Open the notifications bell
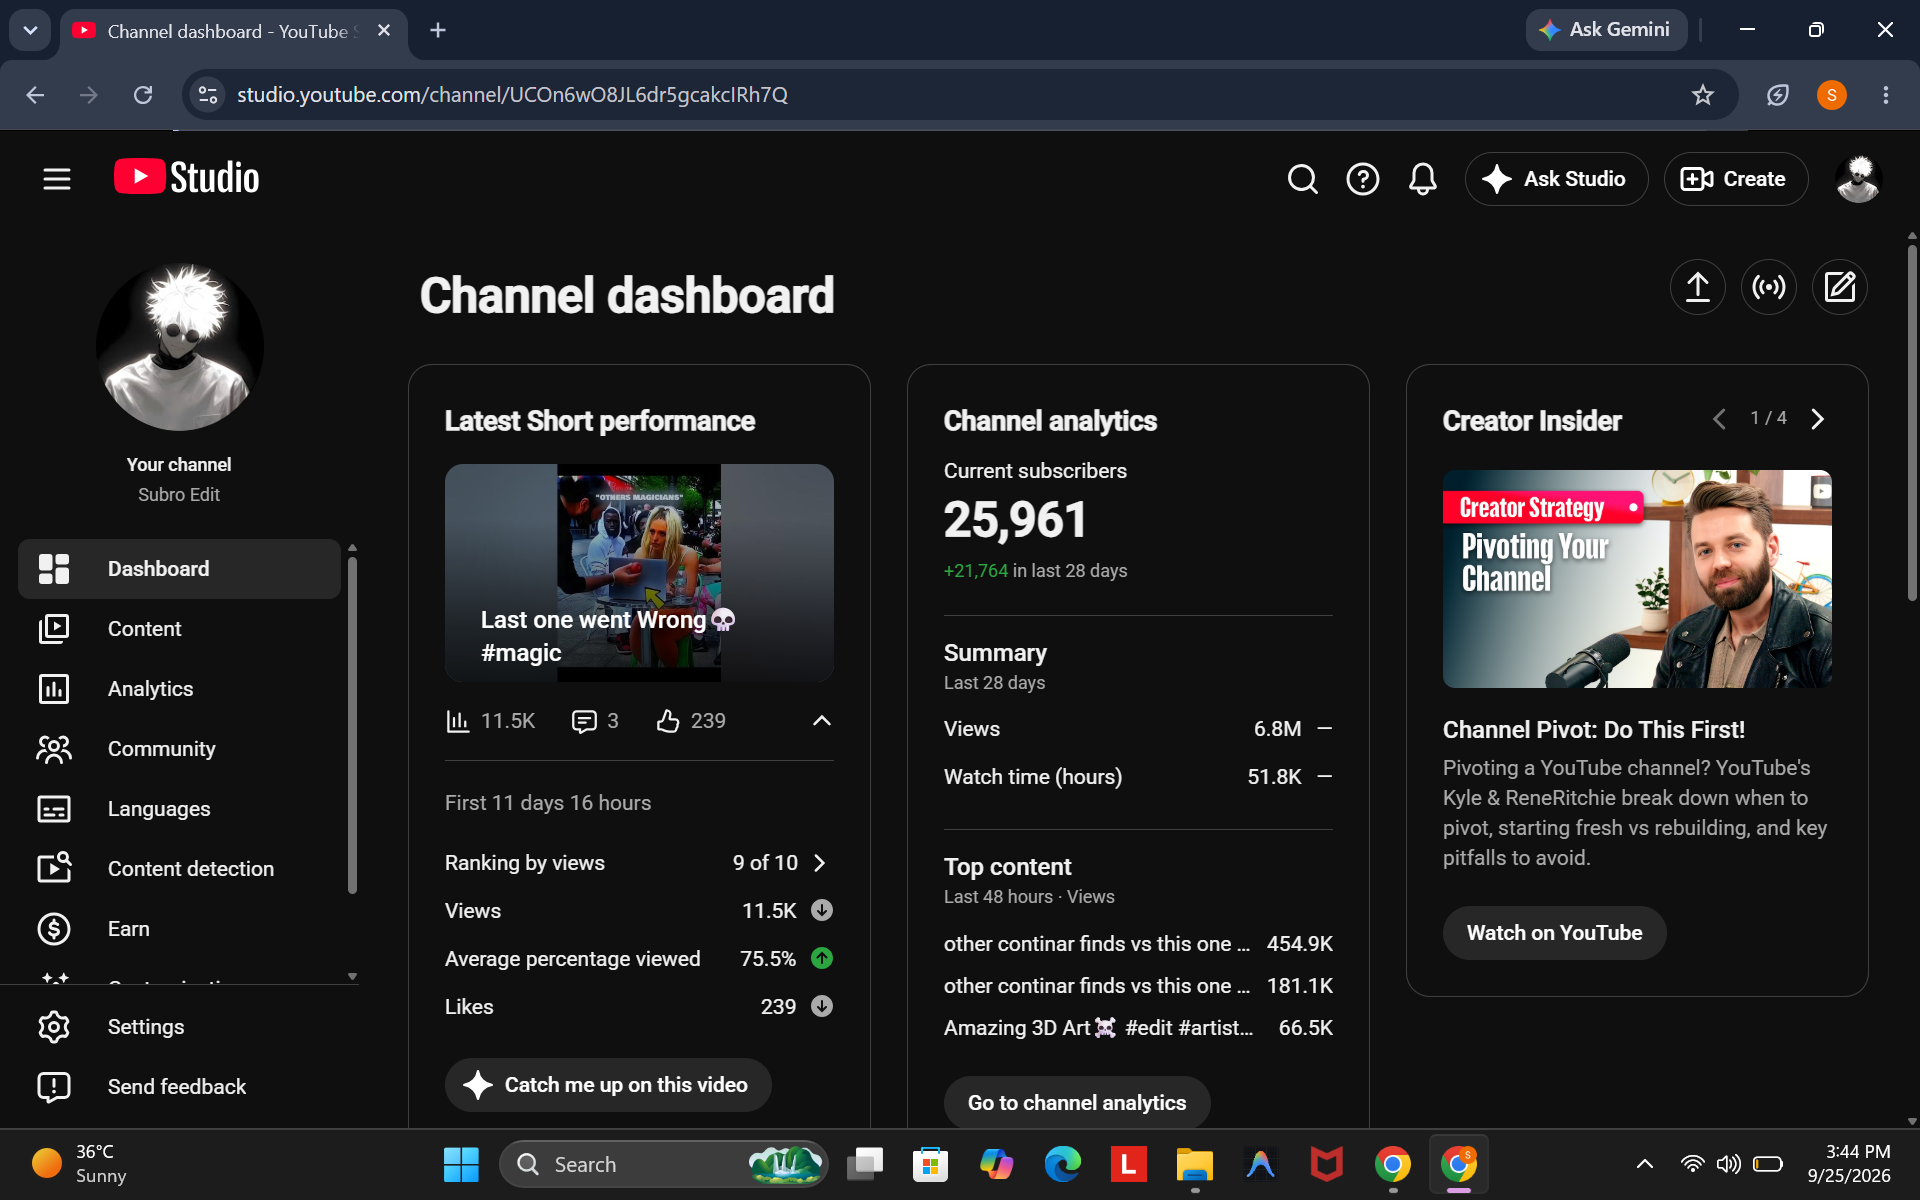The width and height of the screenshot is (1920, 1200). [1422, 179]
